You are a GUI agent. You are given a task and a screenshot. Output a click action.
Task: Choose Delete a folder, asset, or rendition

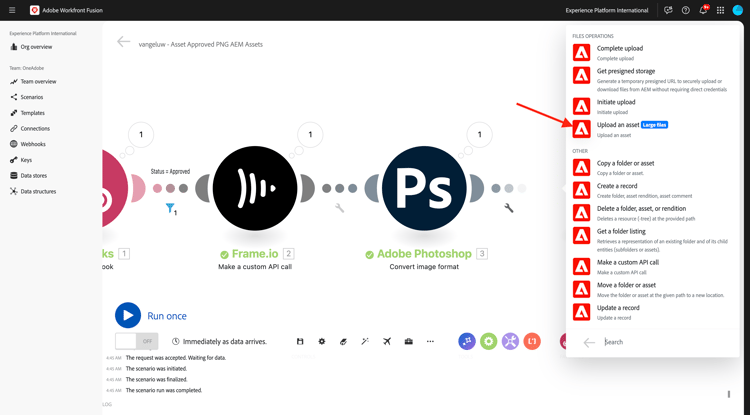pos(652,213)
